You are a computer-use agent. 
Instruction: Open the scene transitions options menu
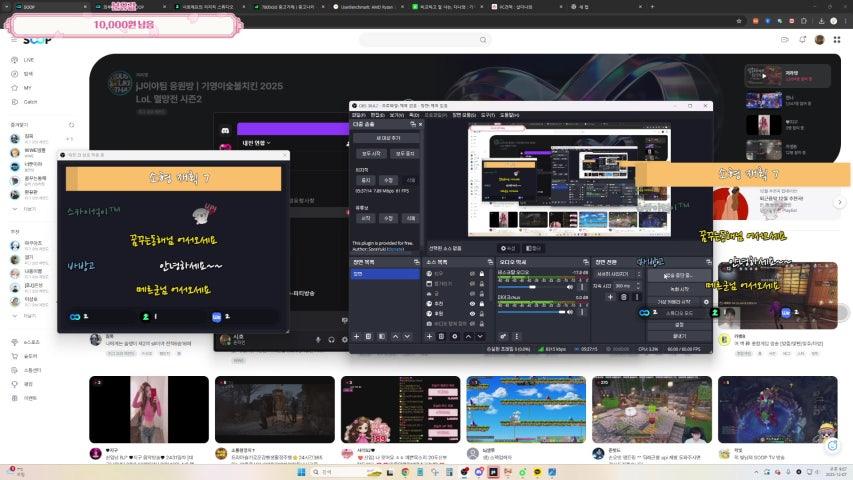636,297
